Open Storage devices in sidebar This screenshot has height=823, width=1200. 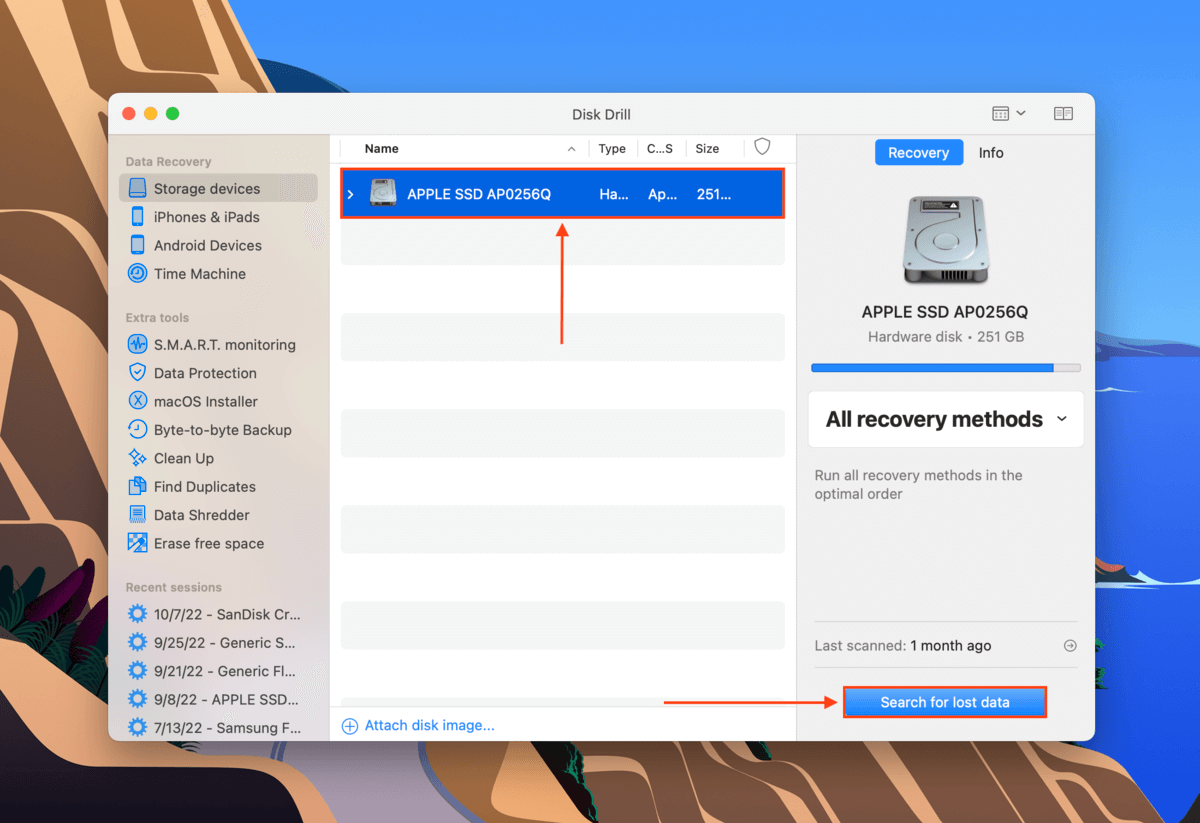tap(218, 188)
